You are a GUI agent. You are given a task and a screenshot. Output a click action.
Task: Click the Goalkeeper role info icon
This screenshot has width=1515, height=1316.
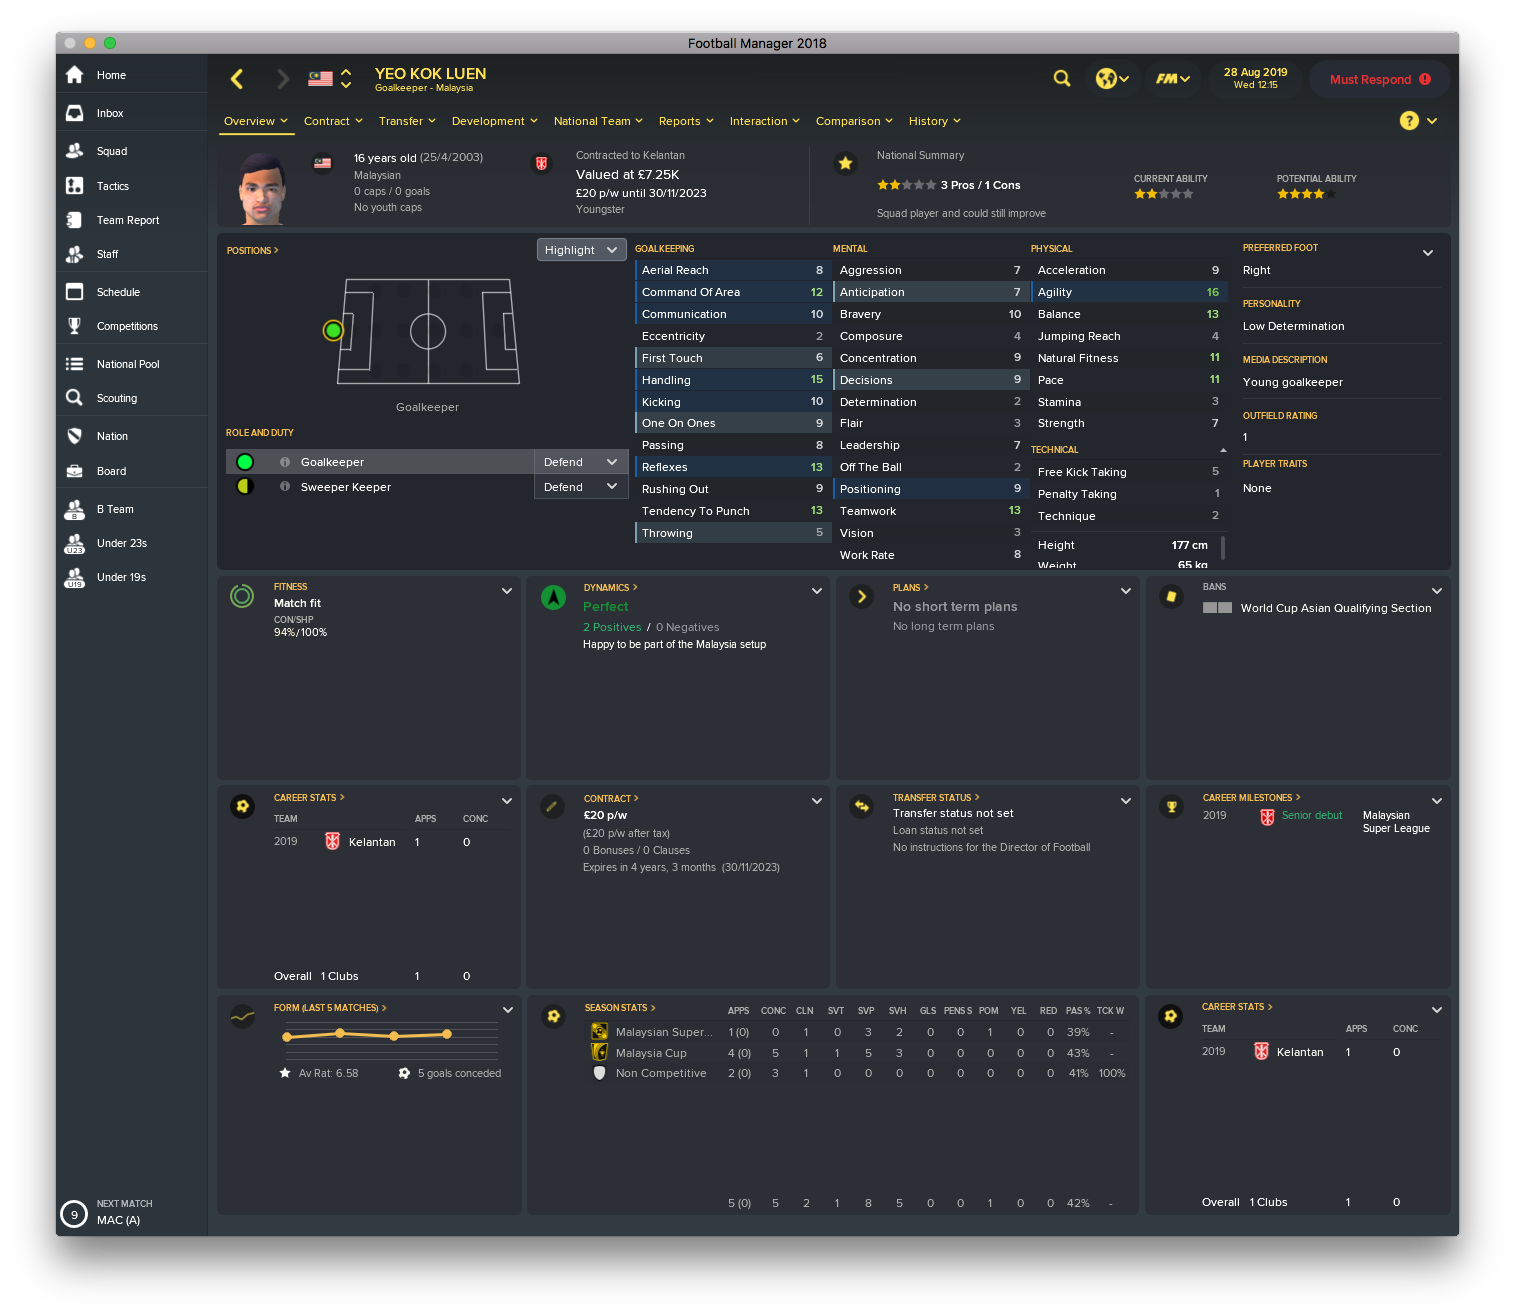click(285, 462)
